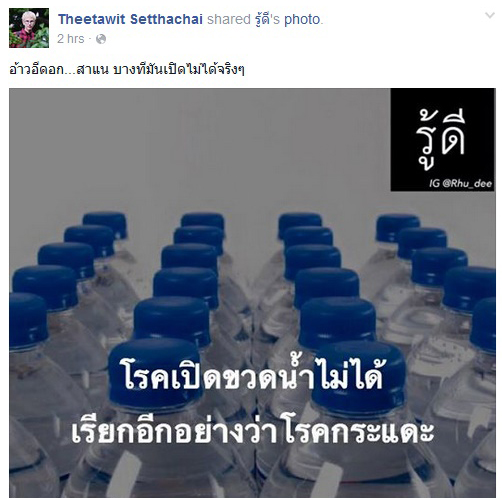The width and height of the screenshot is (502, 498).
Task: Click the 'shared' text in post header
Action: tap(229, 19)
